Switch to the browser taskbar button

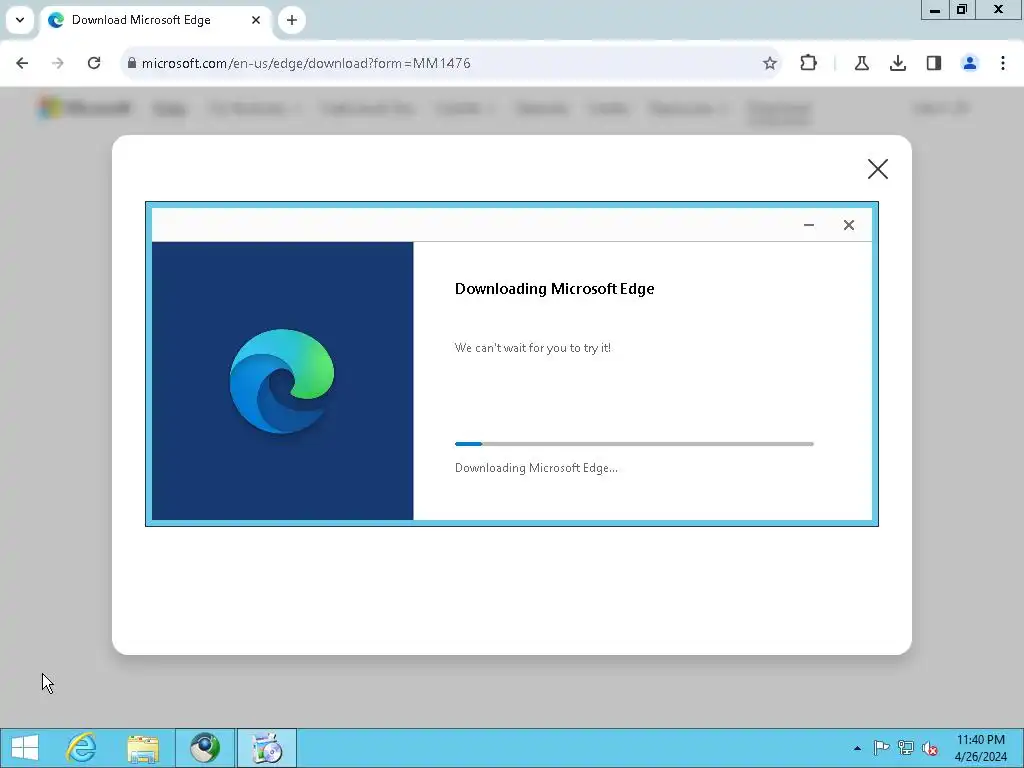[205, 748]
